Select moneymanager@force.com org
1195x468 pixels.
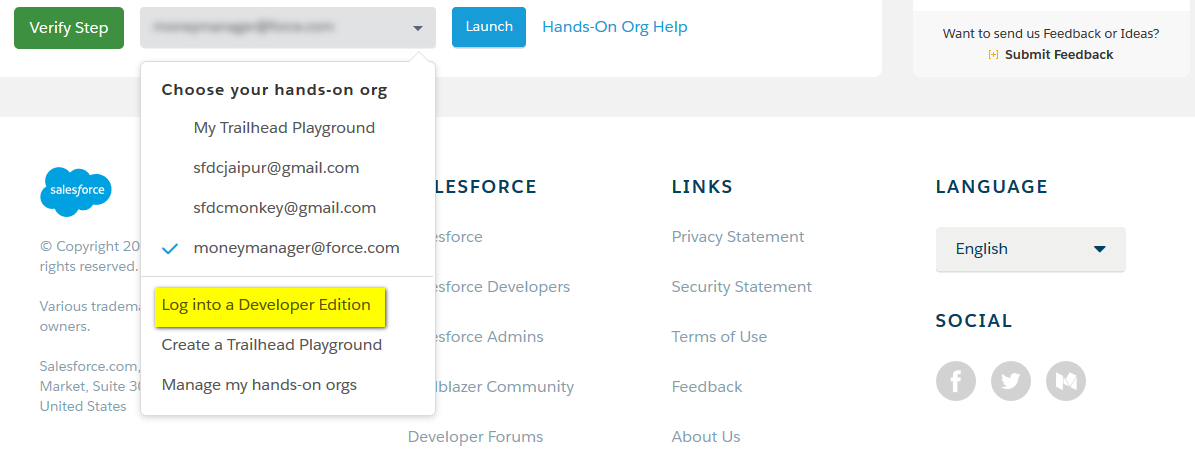coord(296,248)
